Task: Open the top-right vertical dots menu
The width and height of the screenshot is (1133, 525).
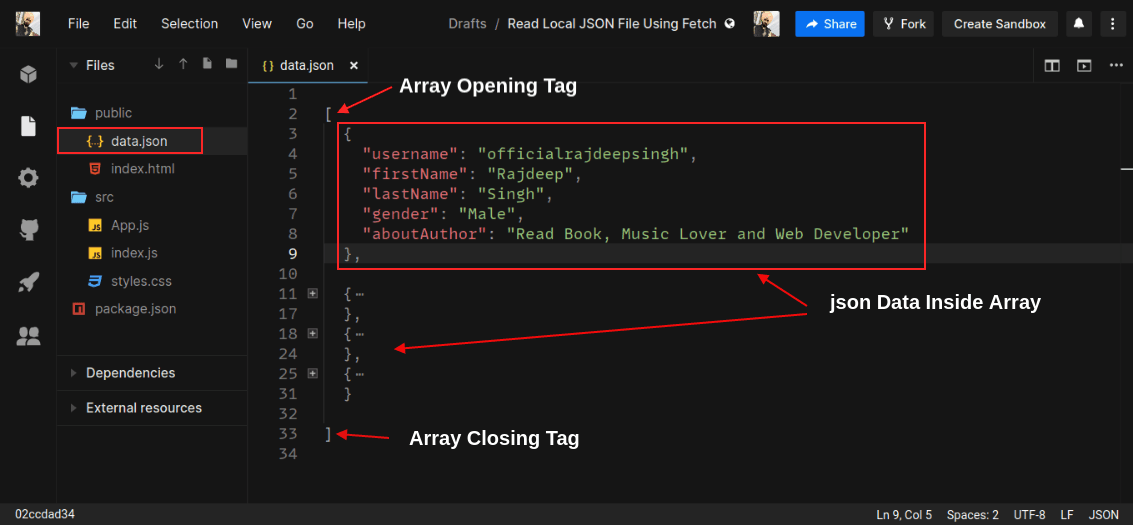Action: 1111,24
